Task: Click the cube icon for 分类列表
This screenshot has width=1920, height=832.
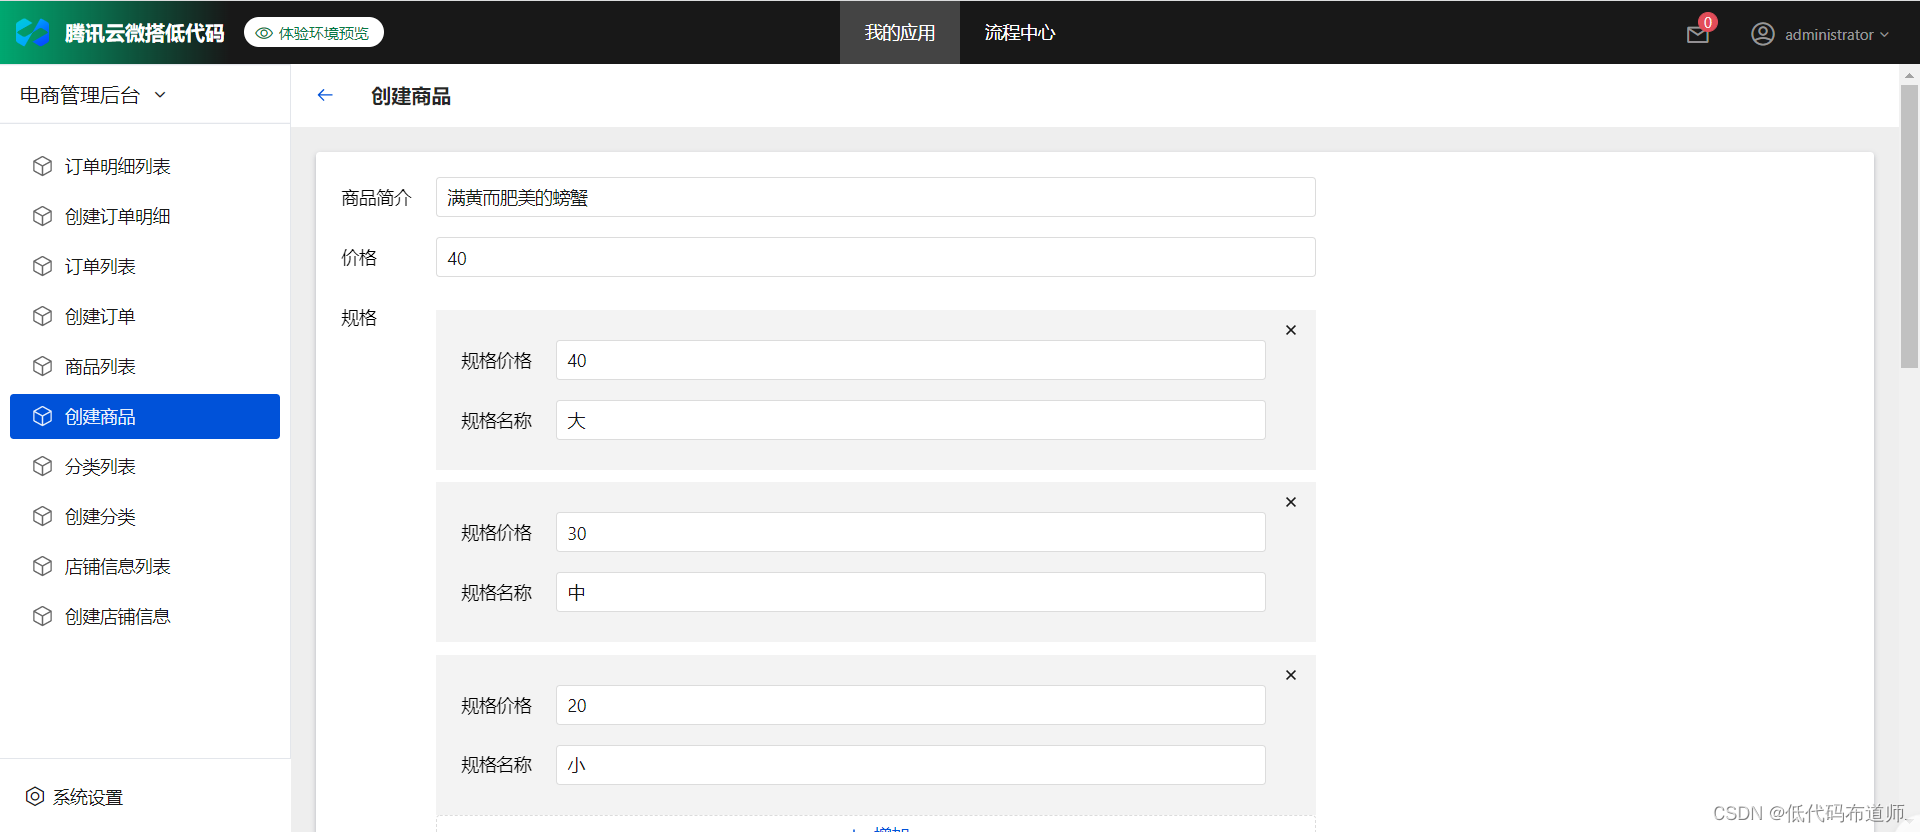Action: click(x=42, y=466)
